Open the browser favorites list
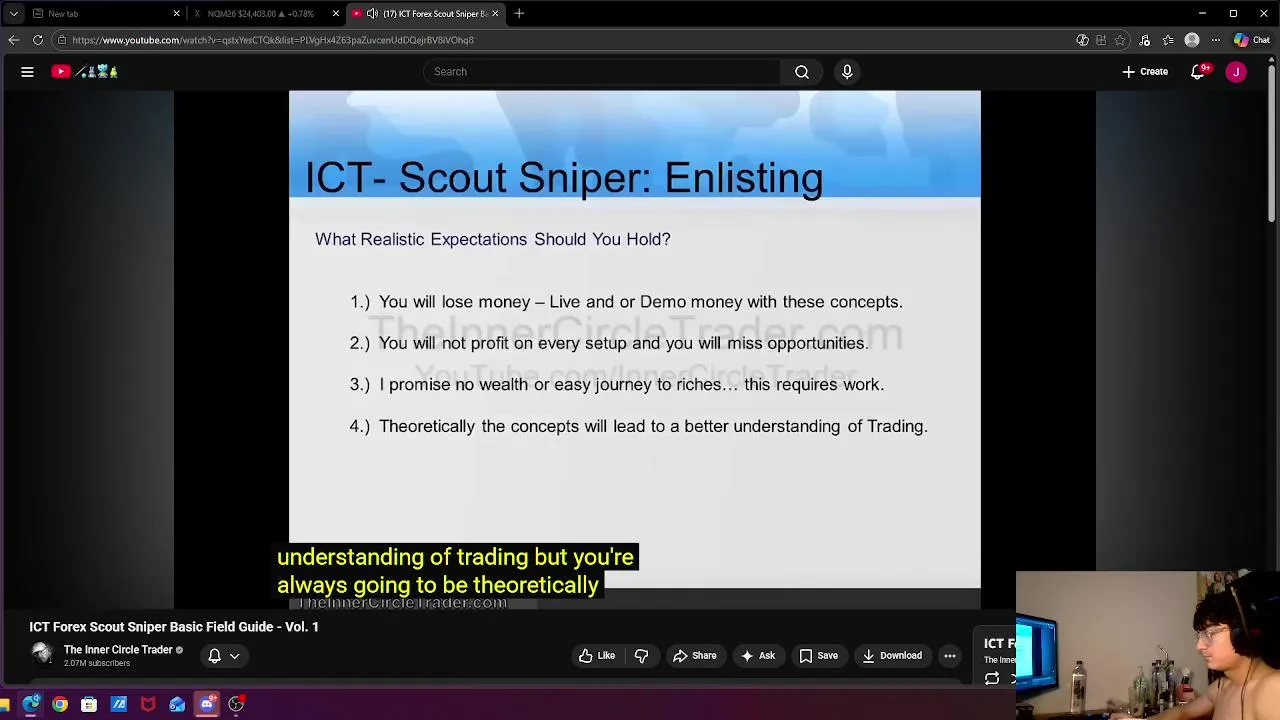1280x720 pixels. click(x=1168, y=40)
